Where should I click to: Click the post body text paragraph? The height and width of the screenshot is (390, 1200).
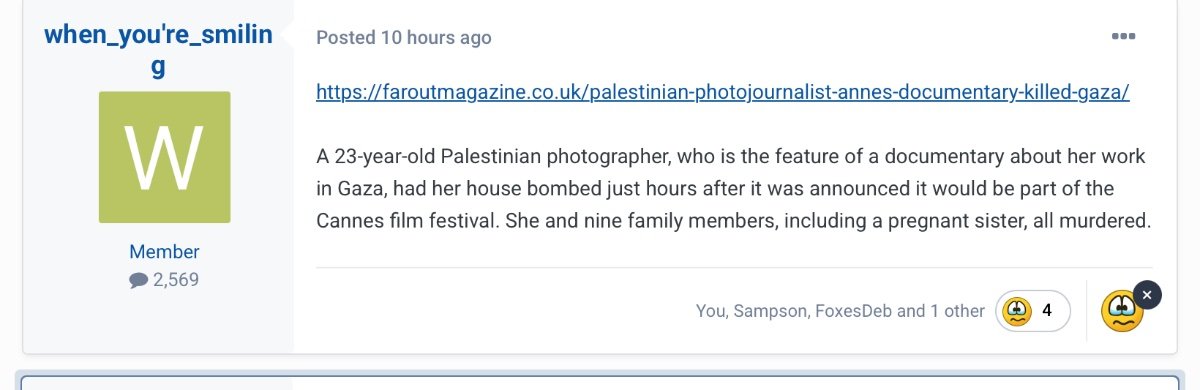(734, 189)
